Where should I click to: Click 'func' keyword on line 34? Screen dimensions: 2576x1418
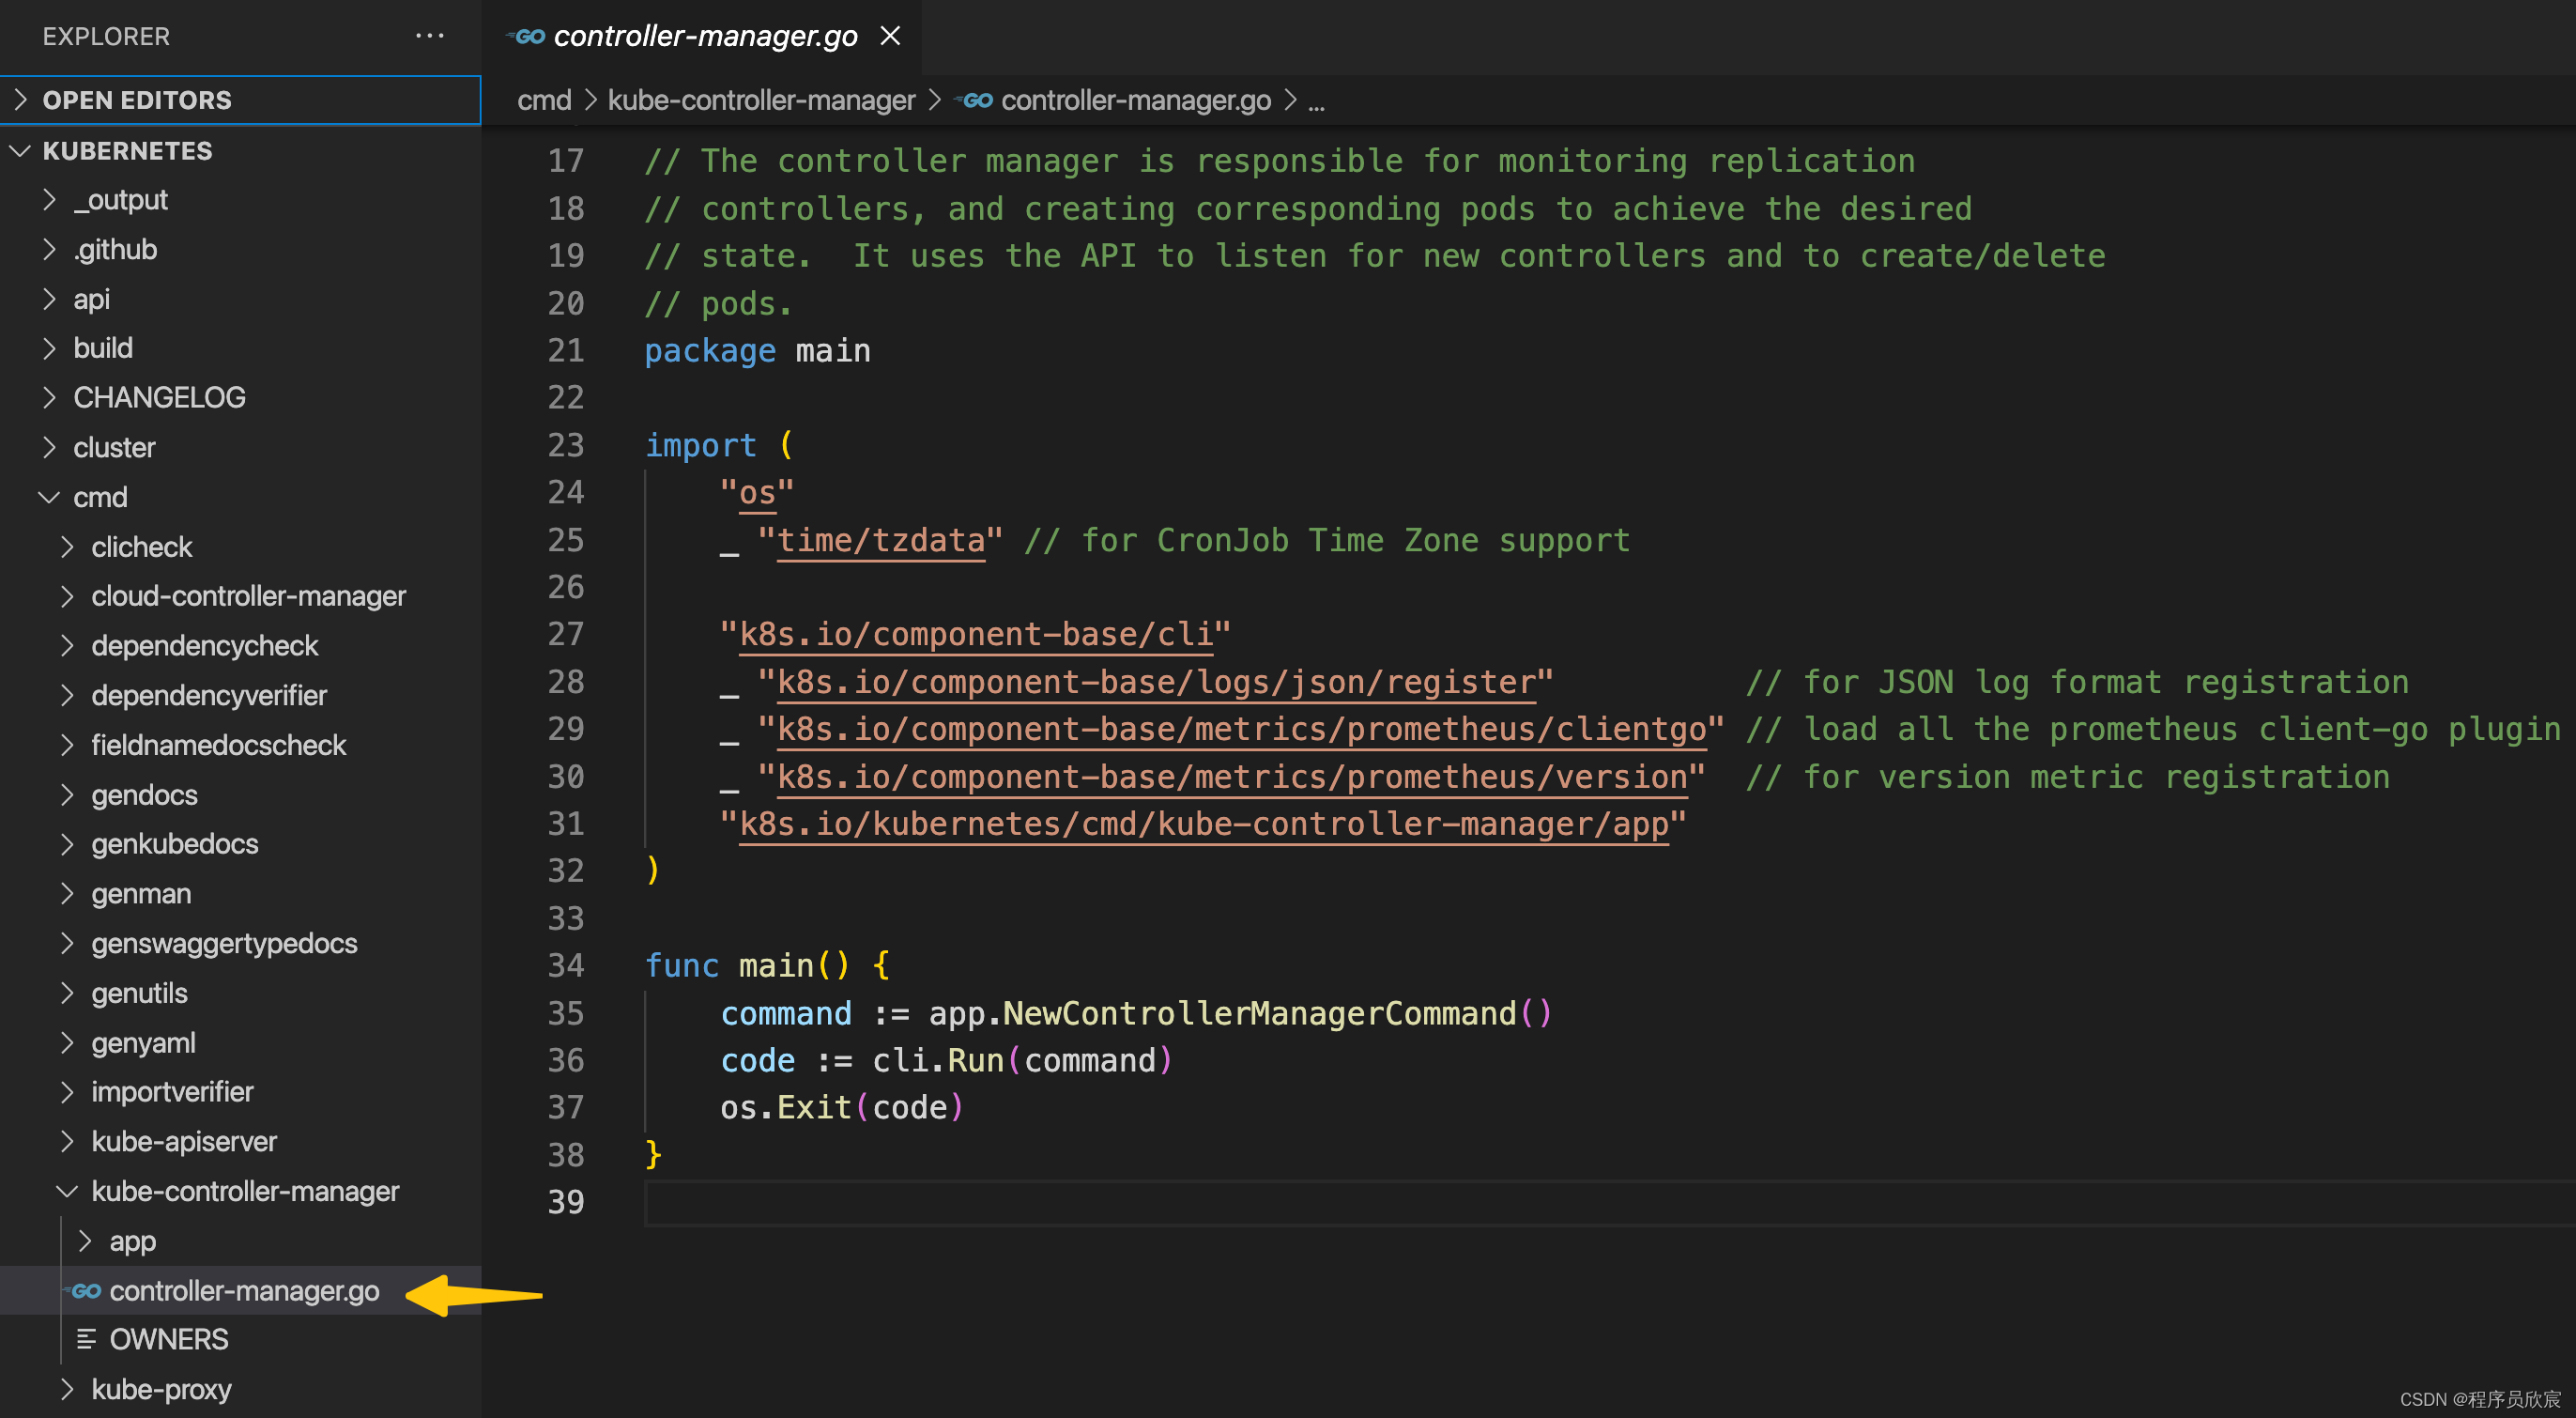pos(681,966)
